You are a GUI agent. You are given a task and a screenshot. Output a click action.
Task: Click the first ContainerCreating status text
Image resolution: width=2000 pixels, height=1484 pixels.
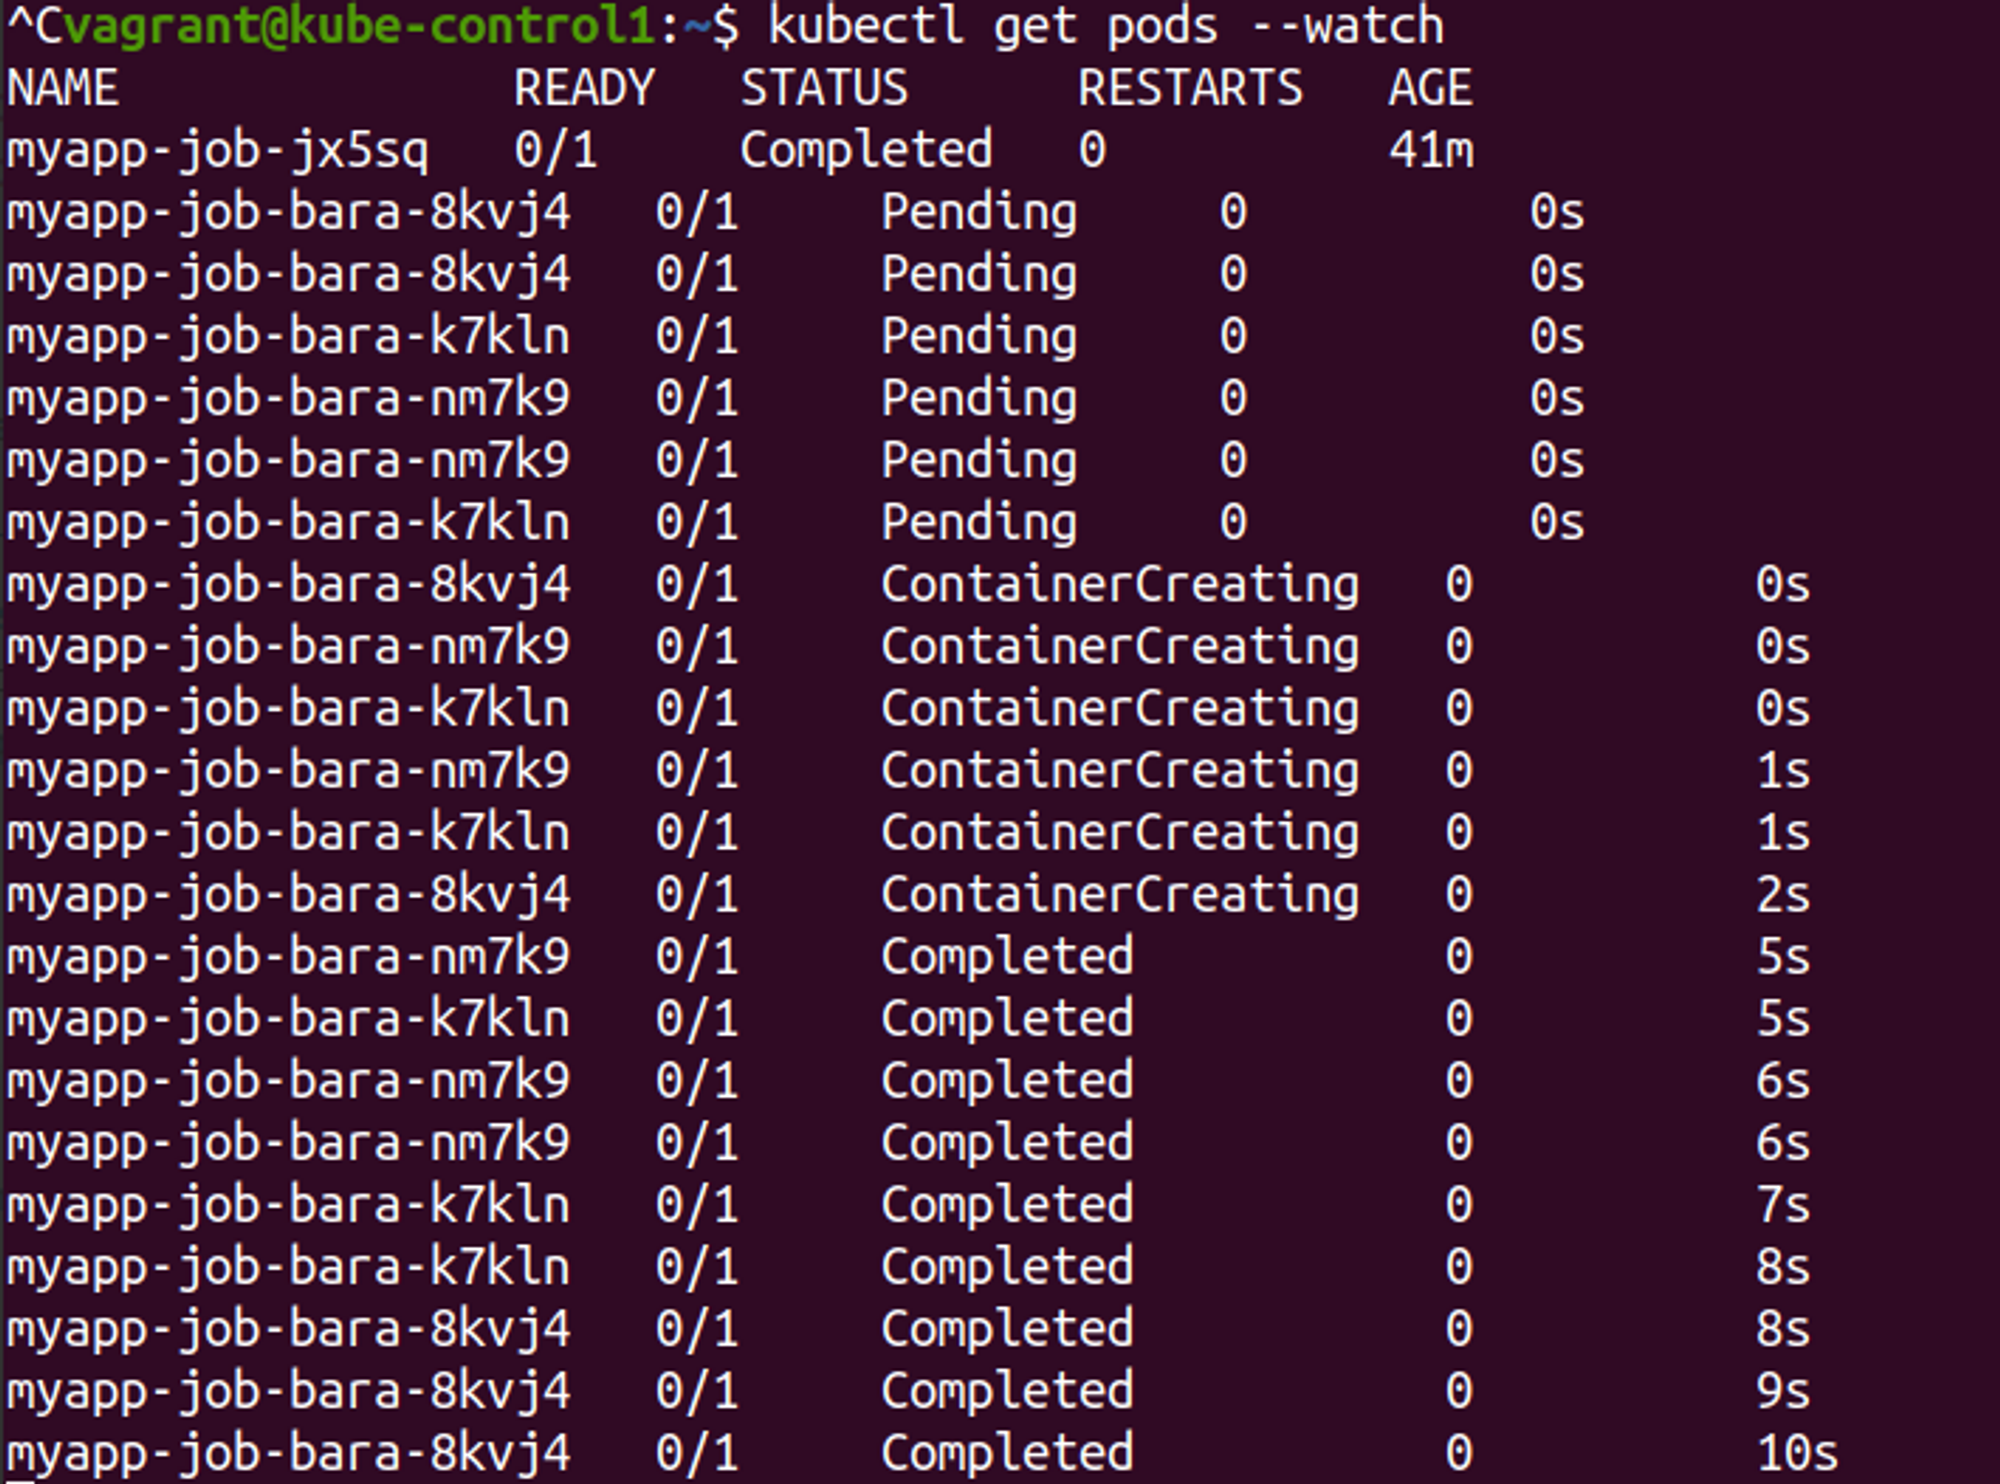coord(1119,585)
